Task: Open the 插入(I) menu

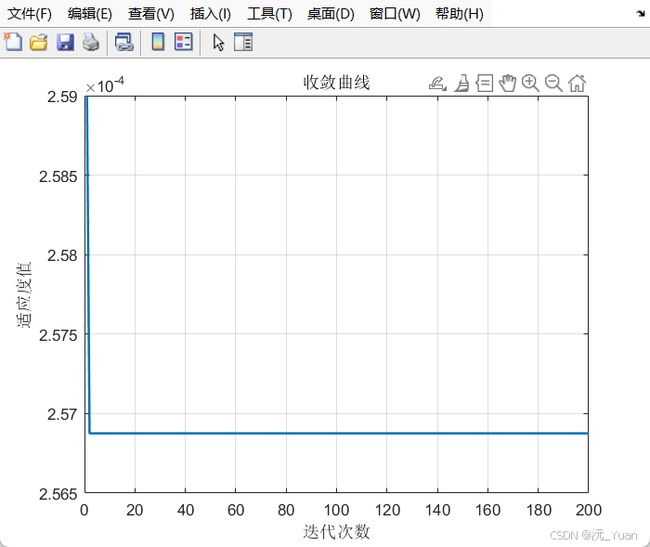Action: [x=211, y=14]
